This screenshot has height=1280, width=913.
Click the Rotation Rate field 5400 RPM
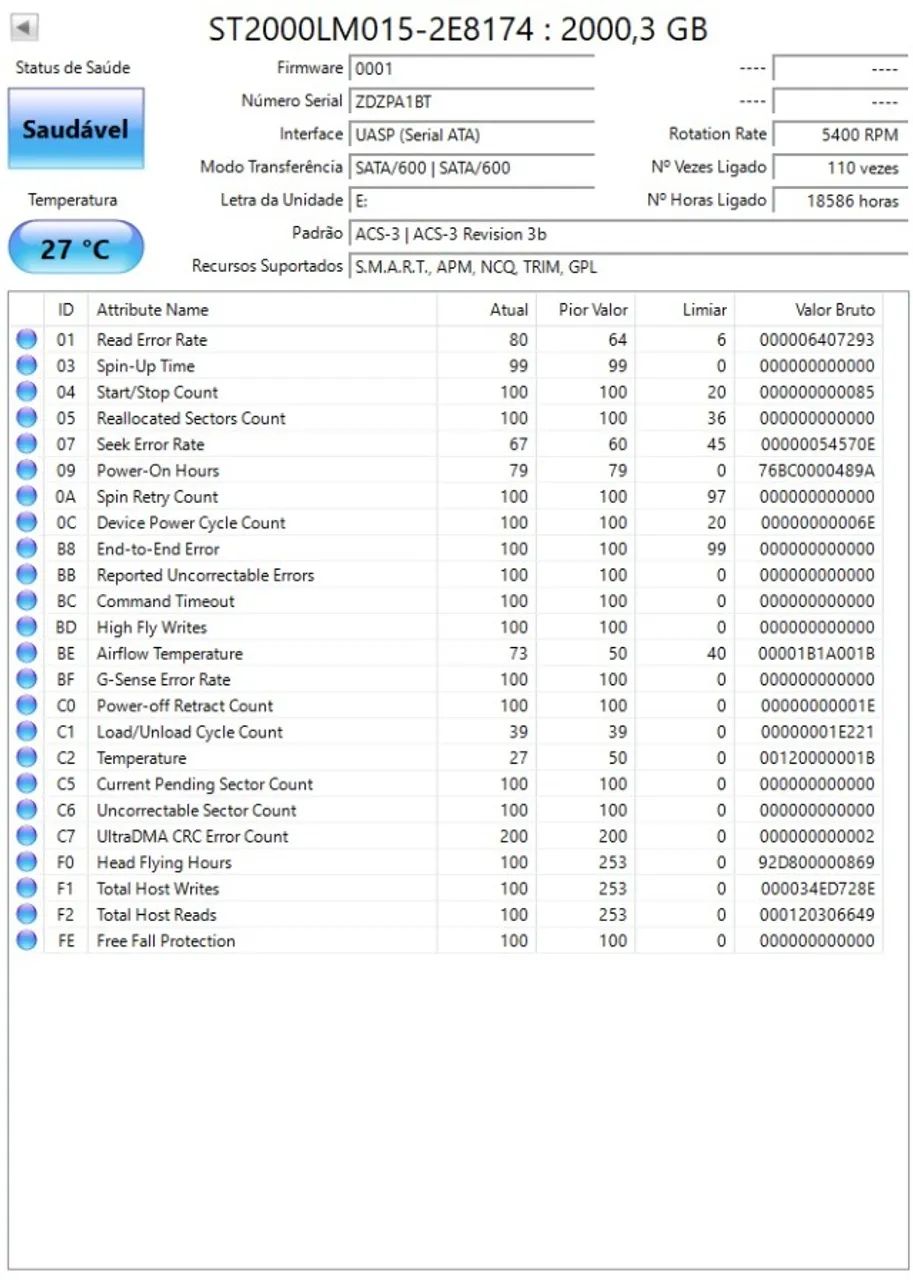(839, 135)
